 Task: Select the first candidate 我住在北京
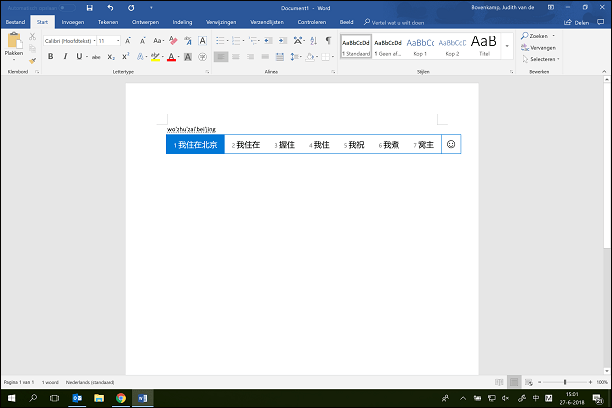(196, 145)
